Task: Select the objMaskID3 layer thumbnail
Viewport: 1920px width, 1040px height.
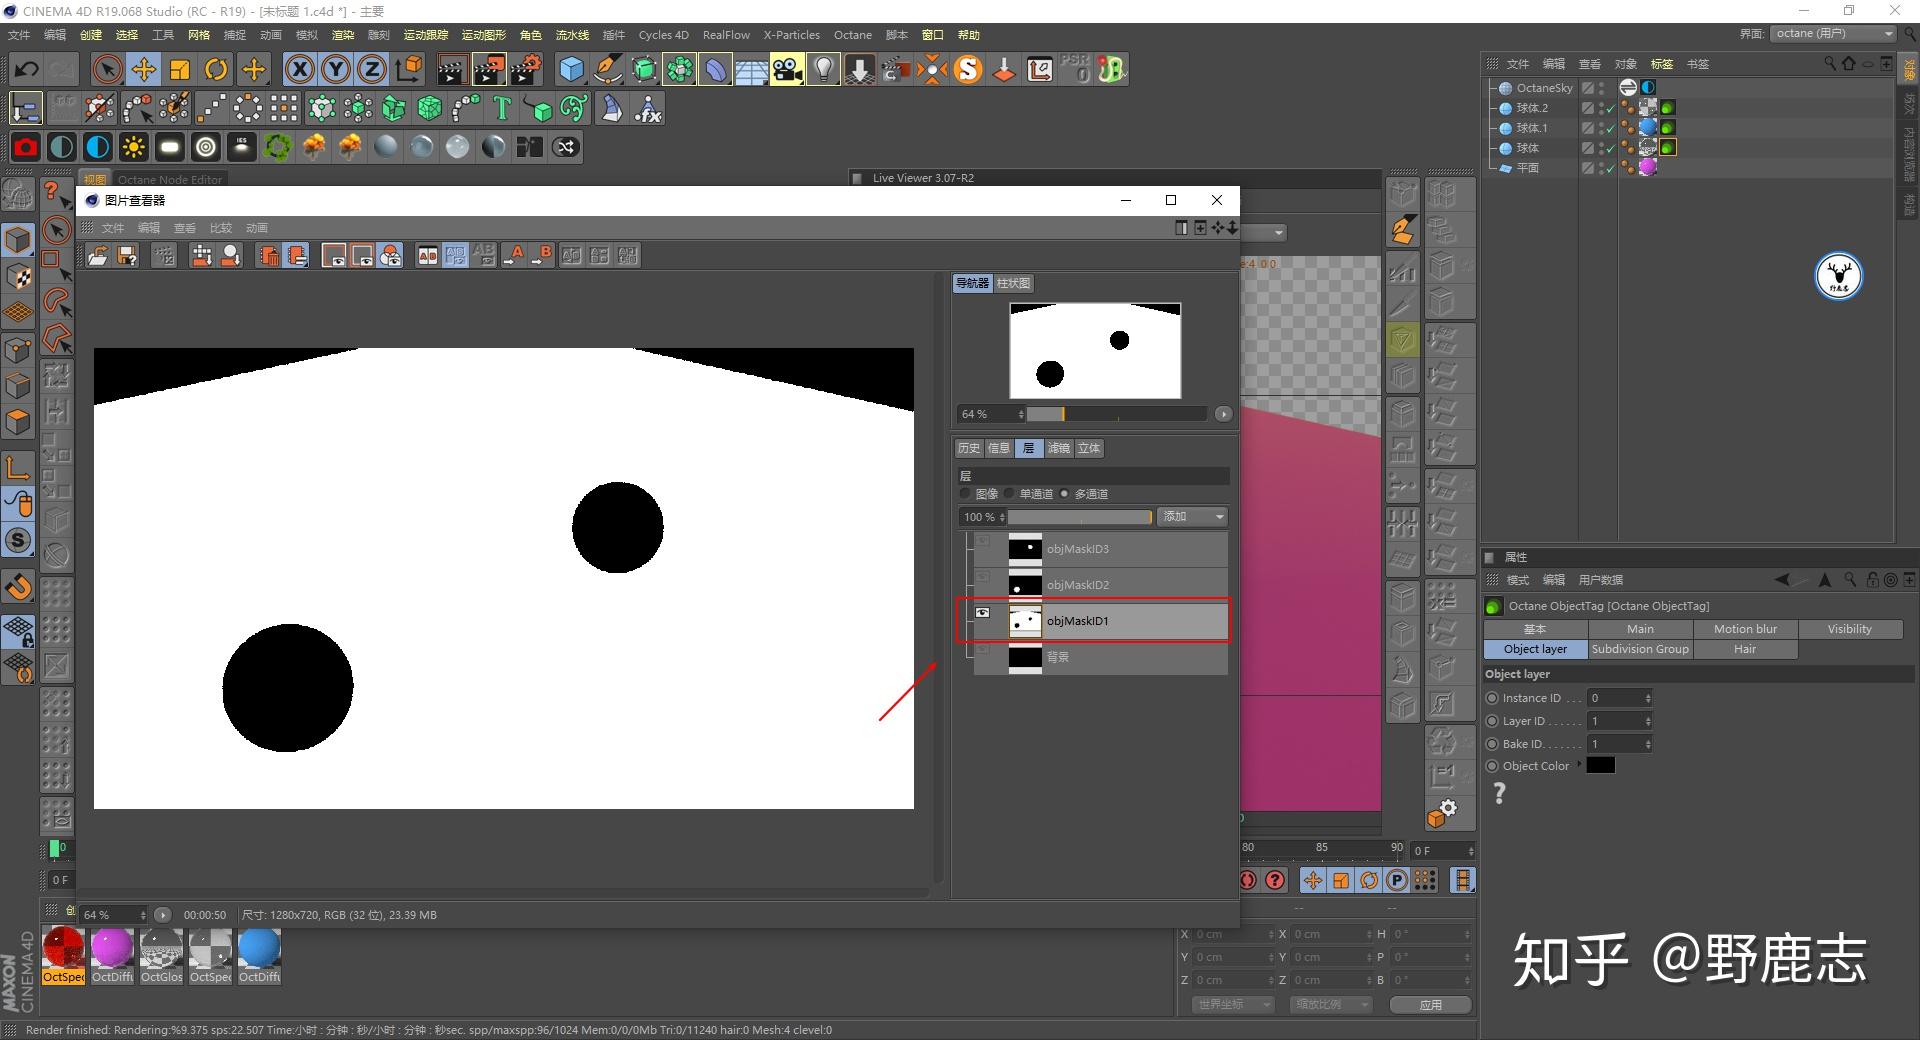Action: 1025,549
